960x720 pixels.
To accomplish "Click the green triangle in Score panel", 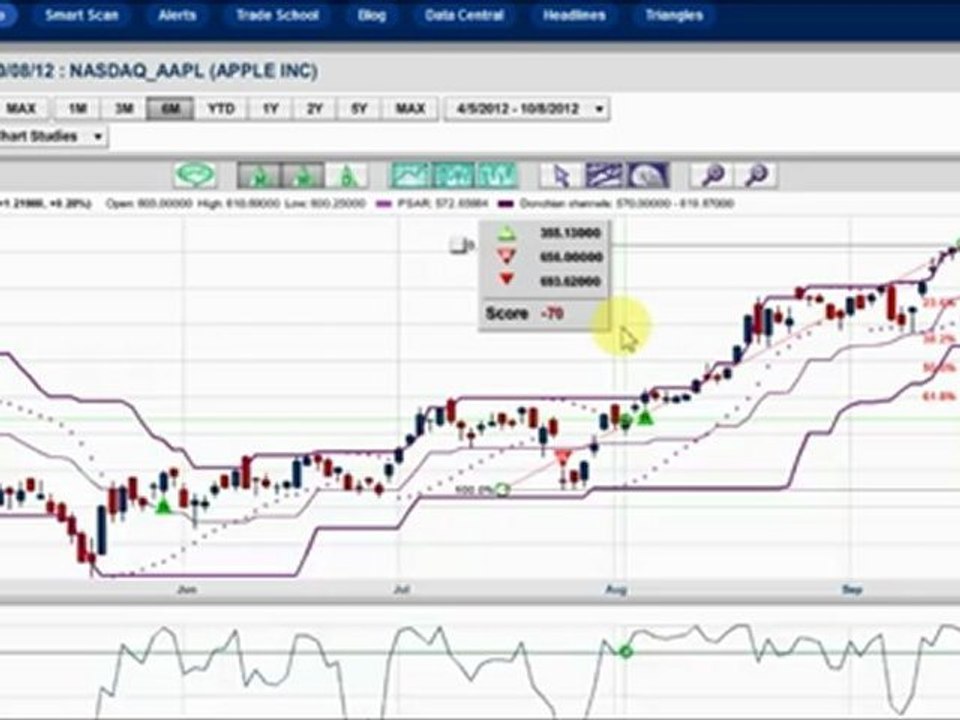I will click(506, 233).
